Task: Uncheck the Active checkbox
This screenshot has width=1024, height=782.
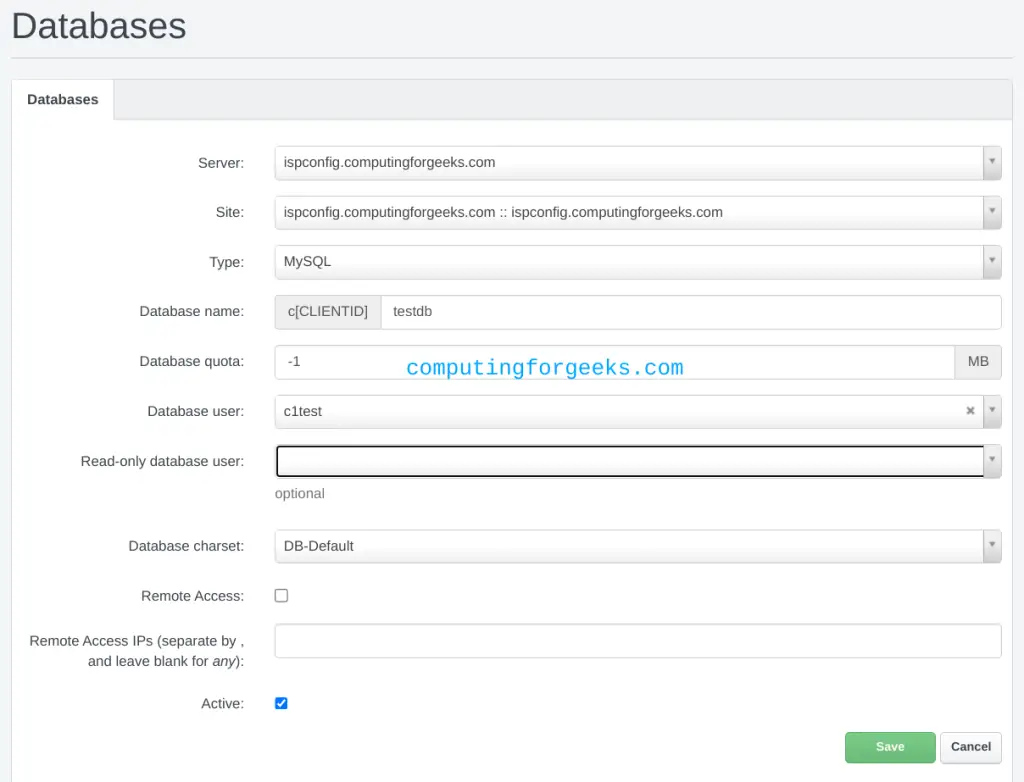Action: pyautogui.click(x=281, y=704)
